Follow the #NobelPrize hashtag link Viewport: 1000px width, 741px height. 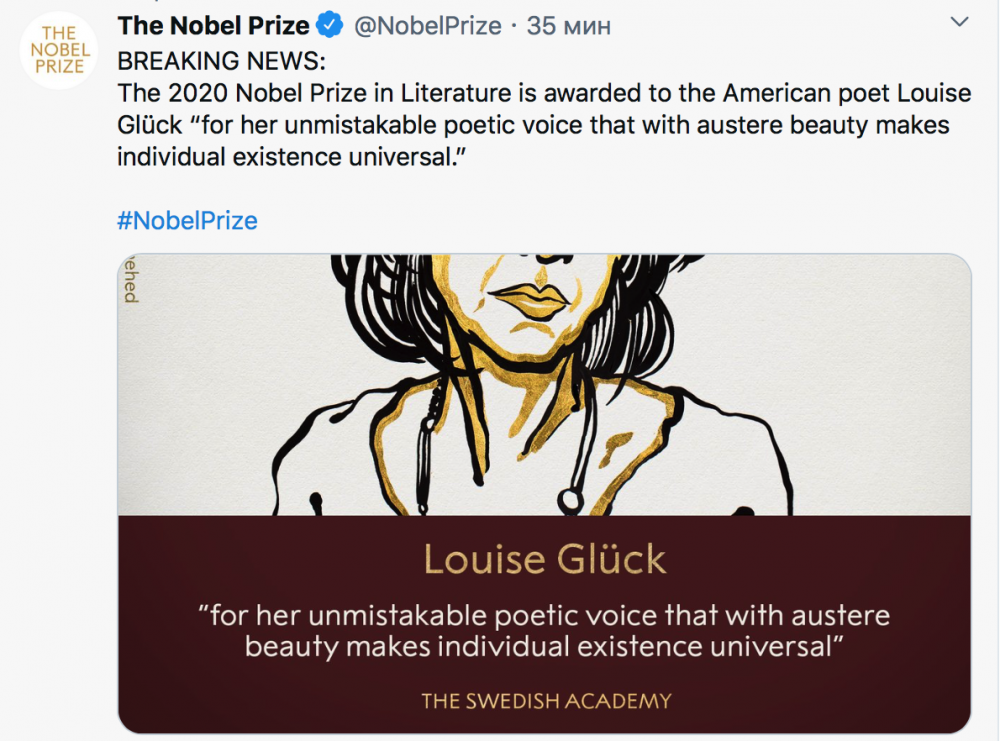188,221
